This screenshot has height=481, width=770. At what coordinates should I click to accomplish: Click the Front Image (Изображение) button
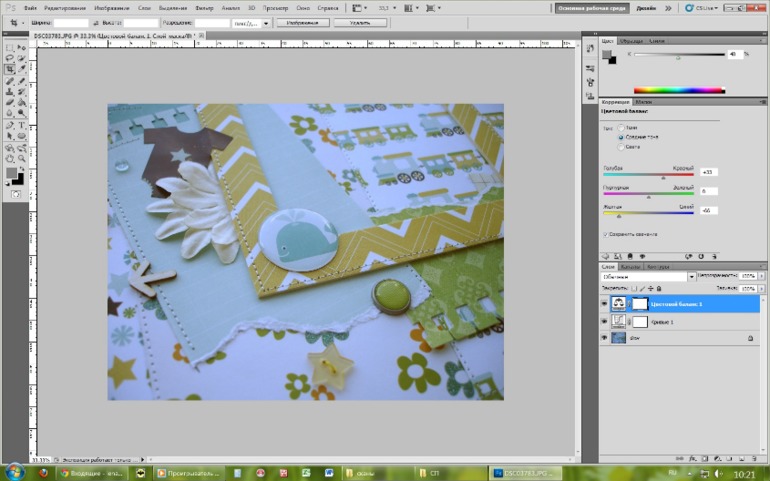point(302,22)
